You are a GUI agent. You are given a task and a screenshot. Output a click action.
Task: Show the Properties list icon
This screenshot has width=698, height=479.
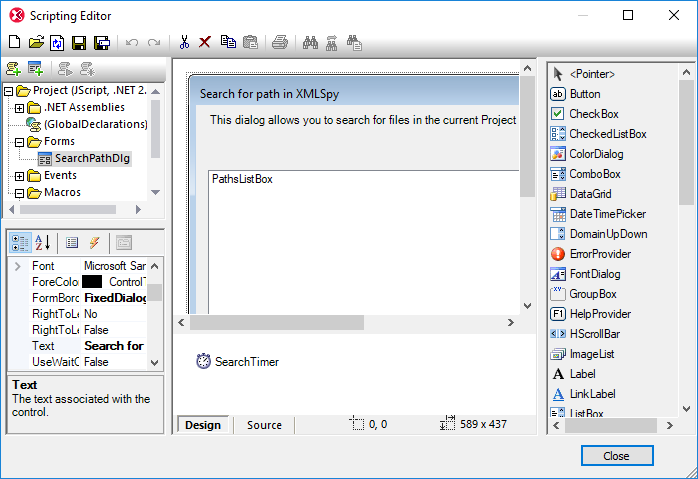point(72,243)
